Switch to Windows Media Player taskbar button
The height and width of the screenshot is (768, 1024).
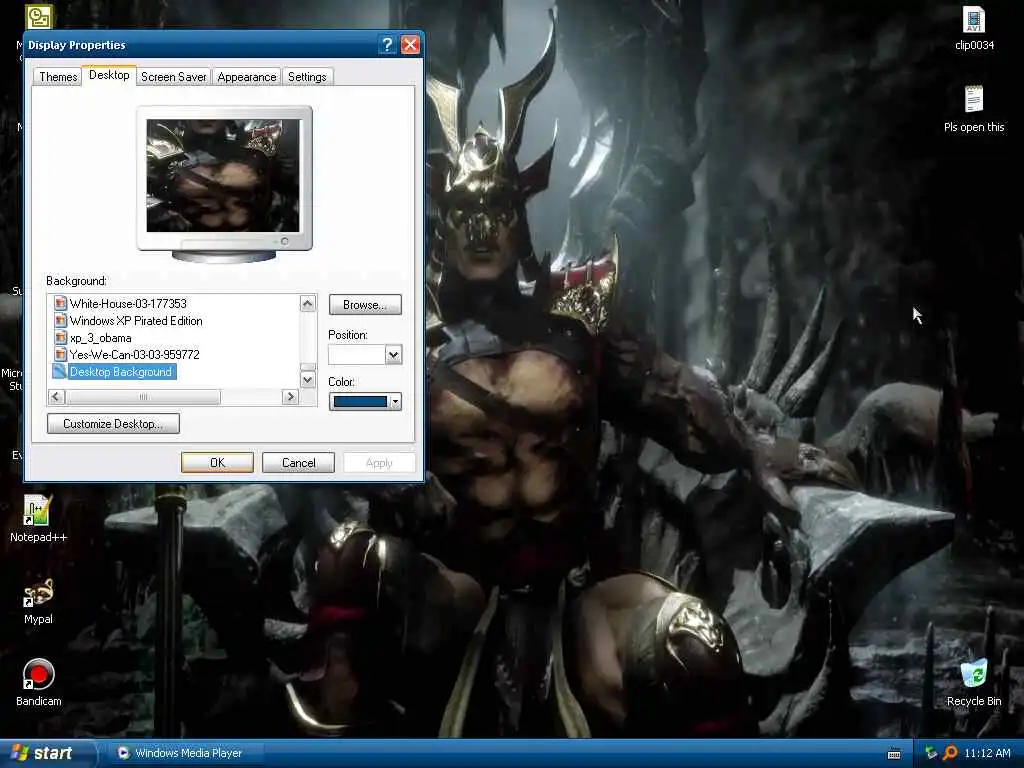click(x=187, y=753)
